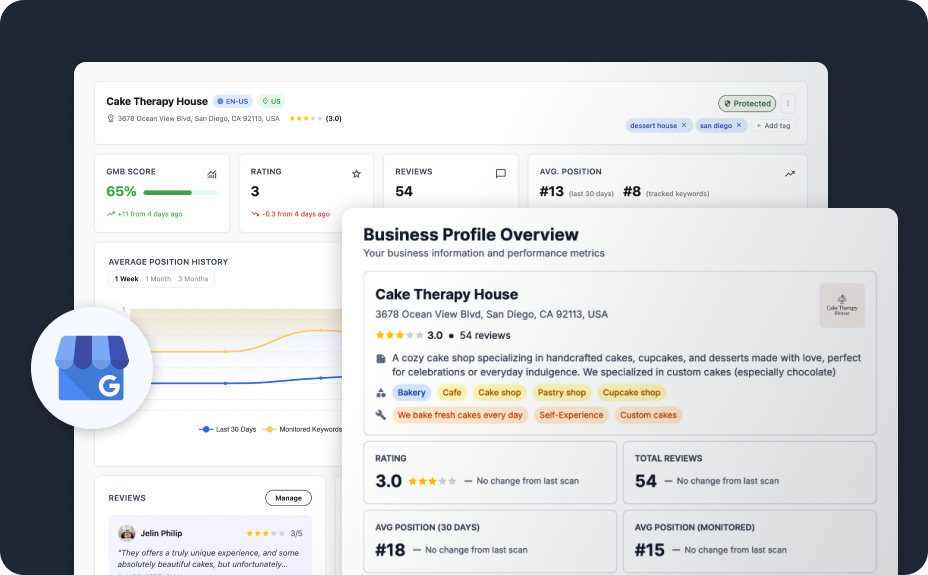Click the Manage reviews button
Image resolution: width=928 pixels, height=575 pixels.
pos(288,498)
